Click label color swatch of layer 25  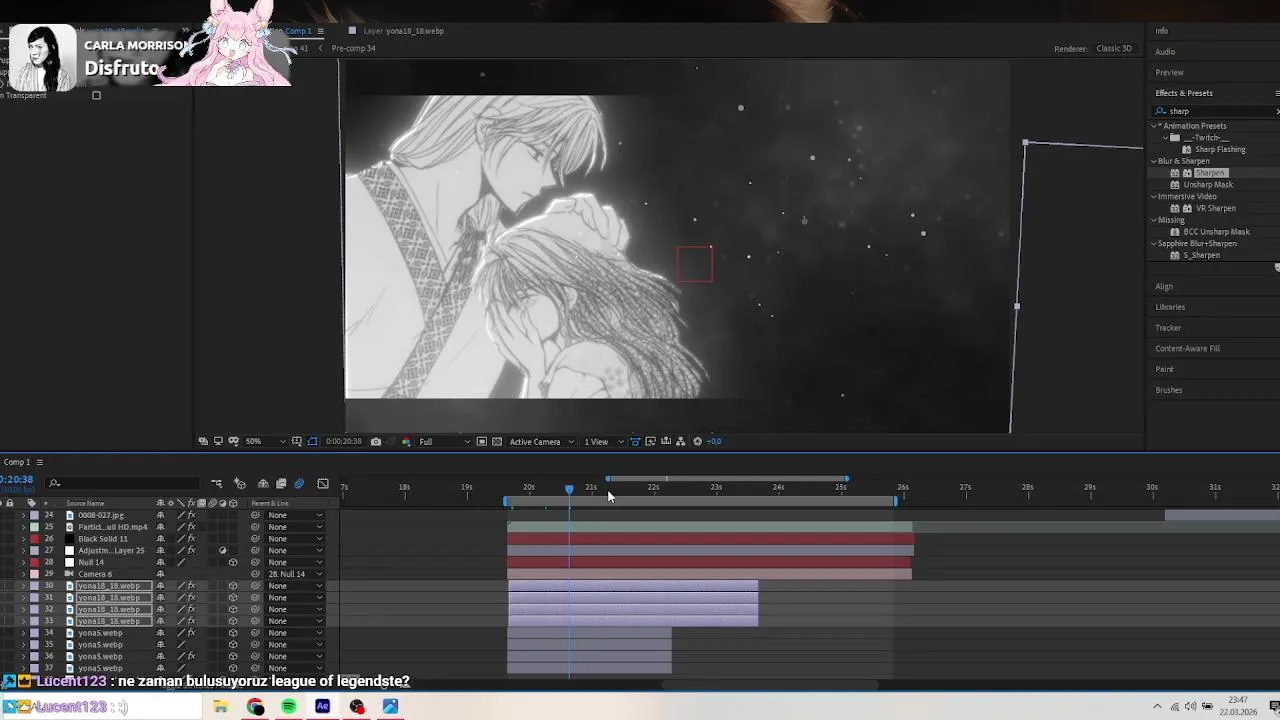34,527
